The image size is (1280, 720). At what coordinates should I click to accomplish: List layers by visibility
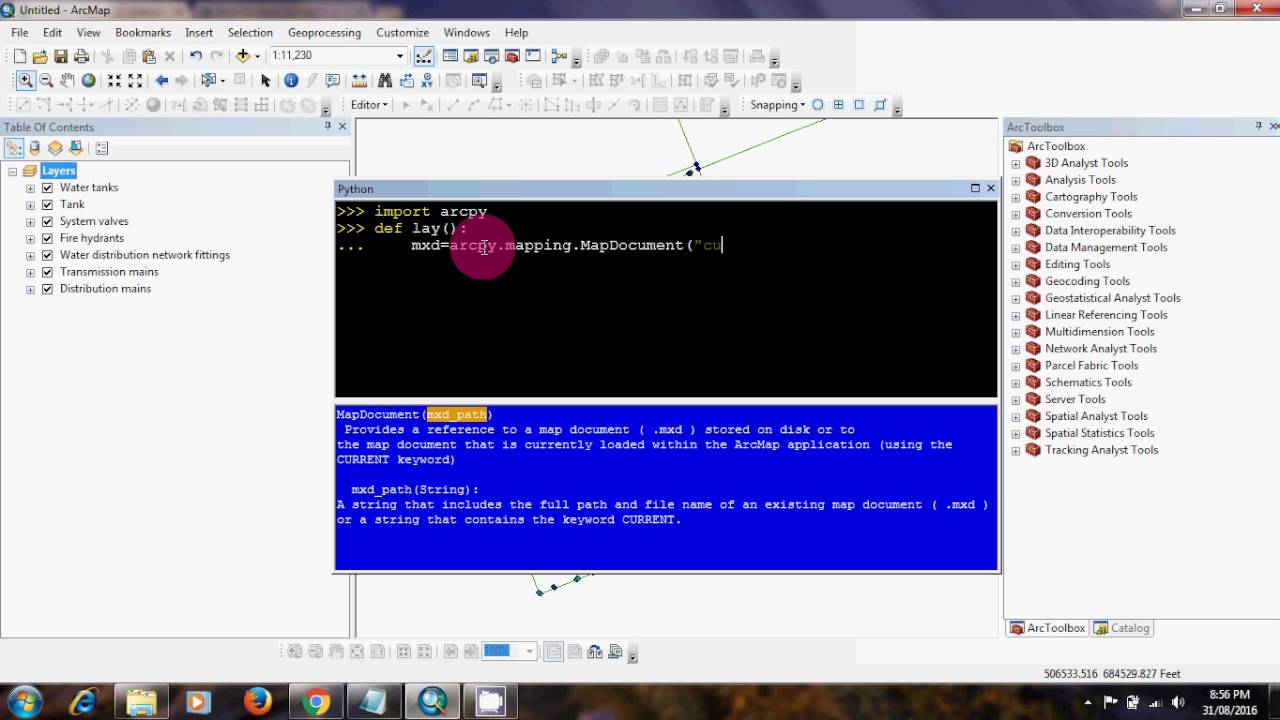[55, 148]
